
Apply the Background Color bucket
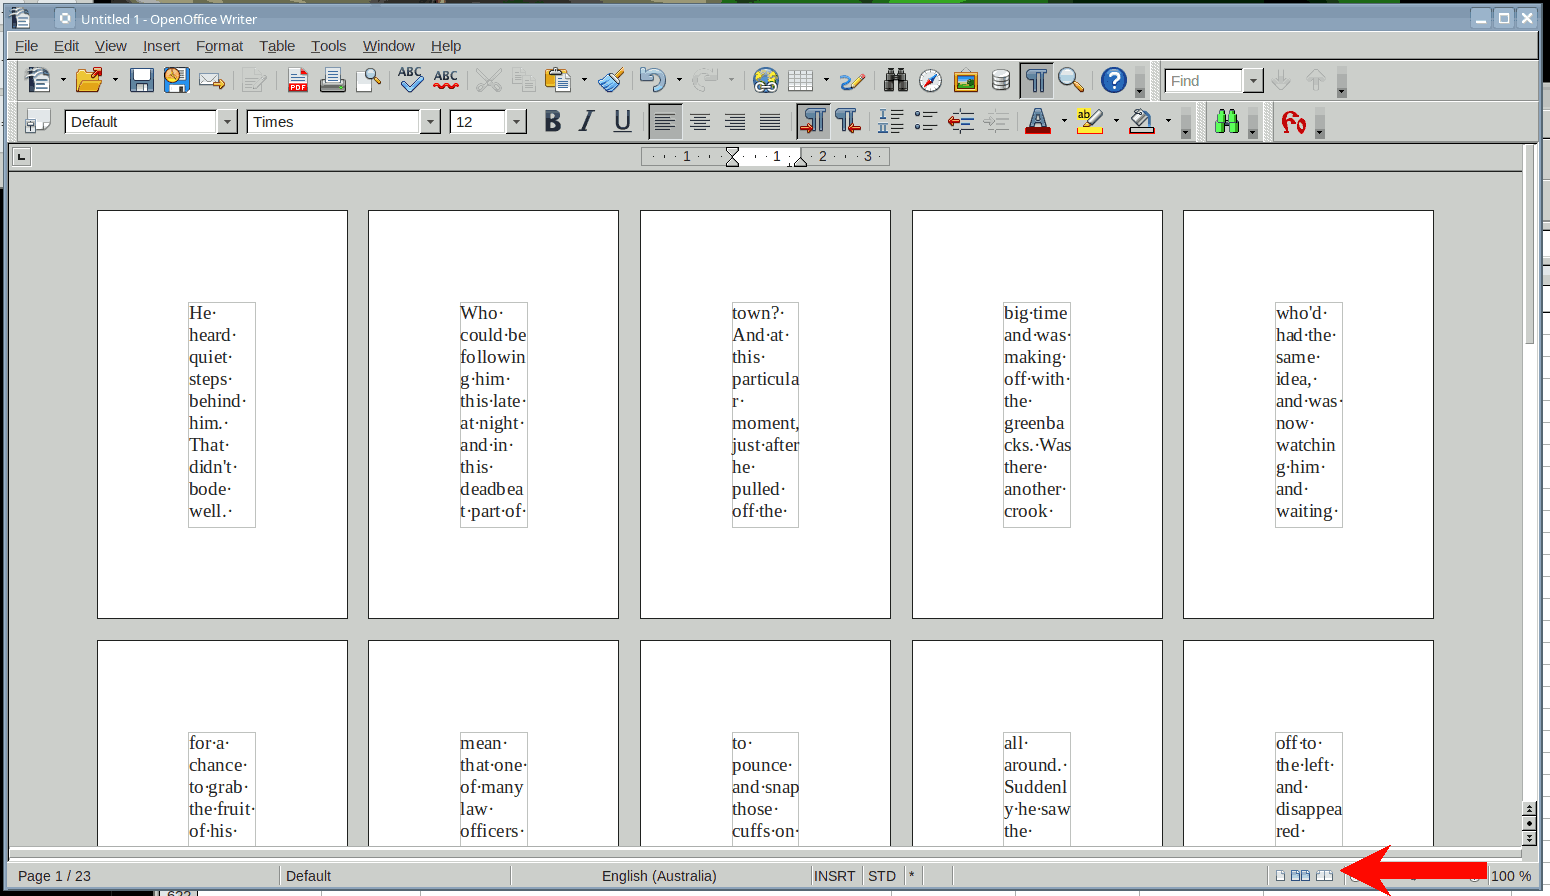tap(1142, 121)
